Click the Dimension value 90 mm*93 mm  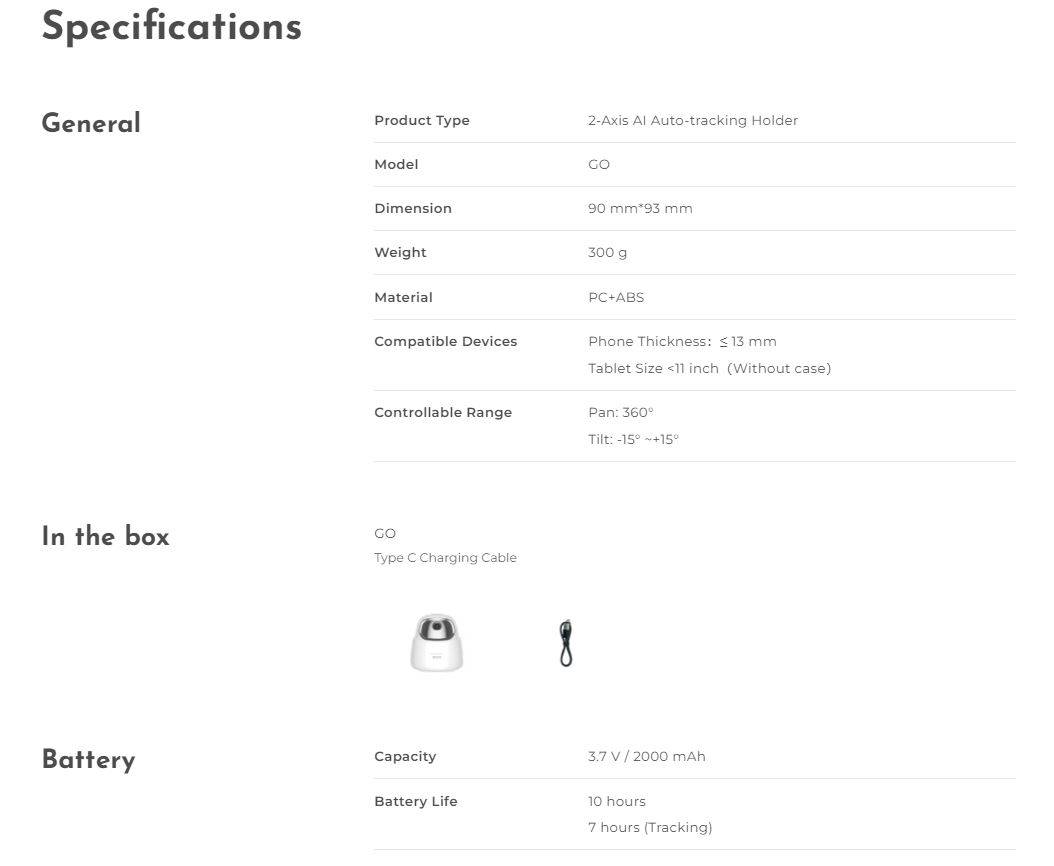(640, 208)
